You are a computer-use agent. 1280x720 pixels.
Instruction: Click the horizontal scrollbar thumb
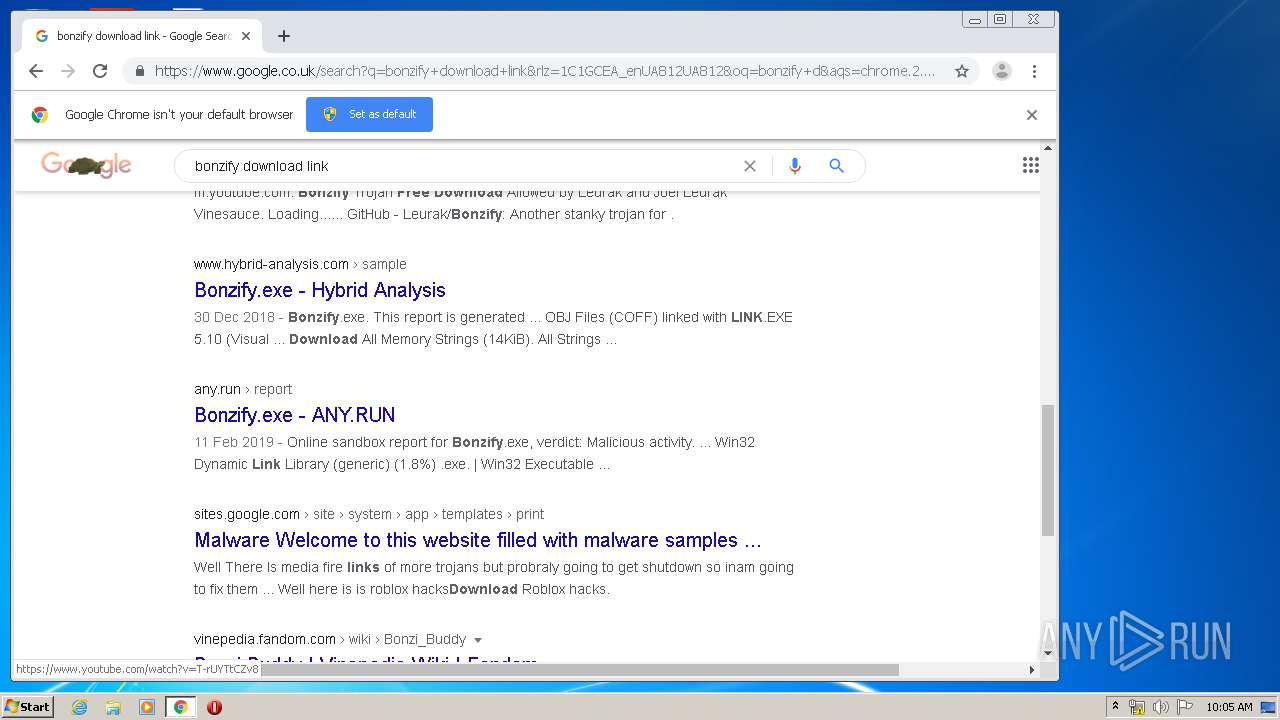tap(579, 670)
